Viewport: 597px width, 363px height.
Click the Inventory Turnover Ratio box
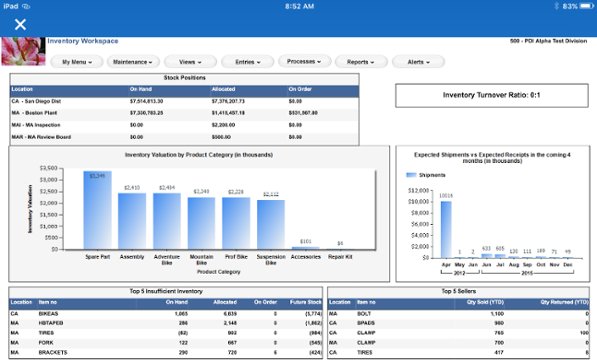492,95
